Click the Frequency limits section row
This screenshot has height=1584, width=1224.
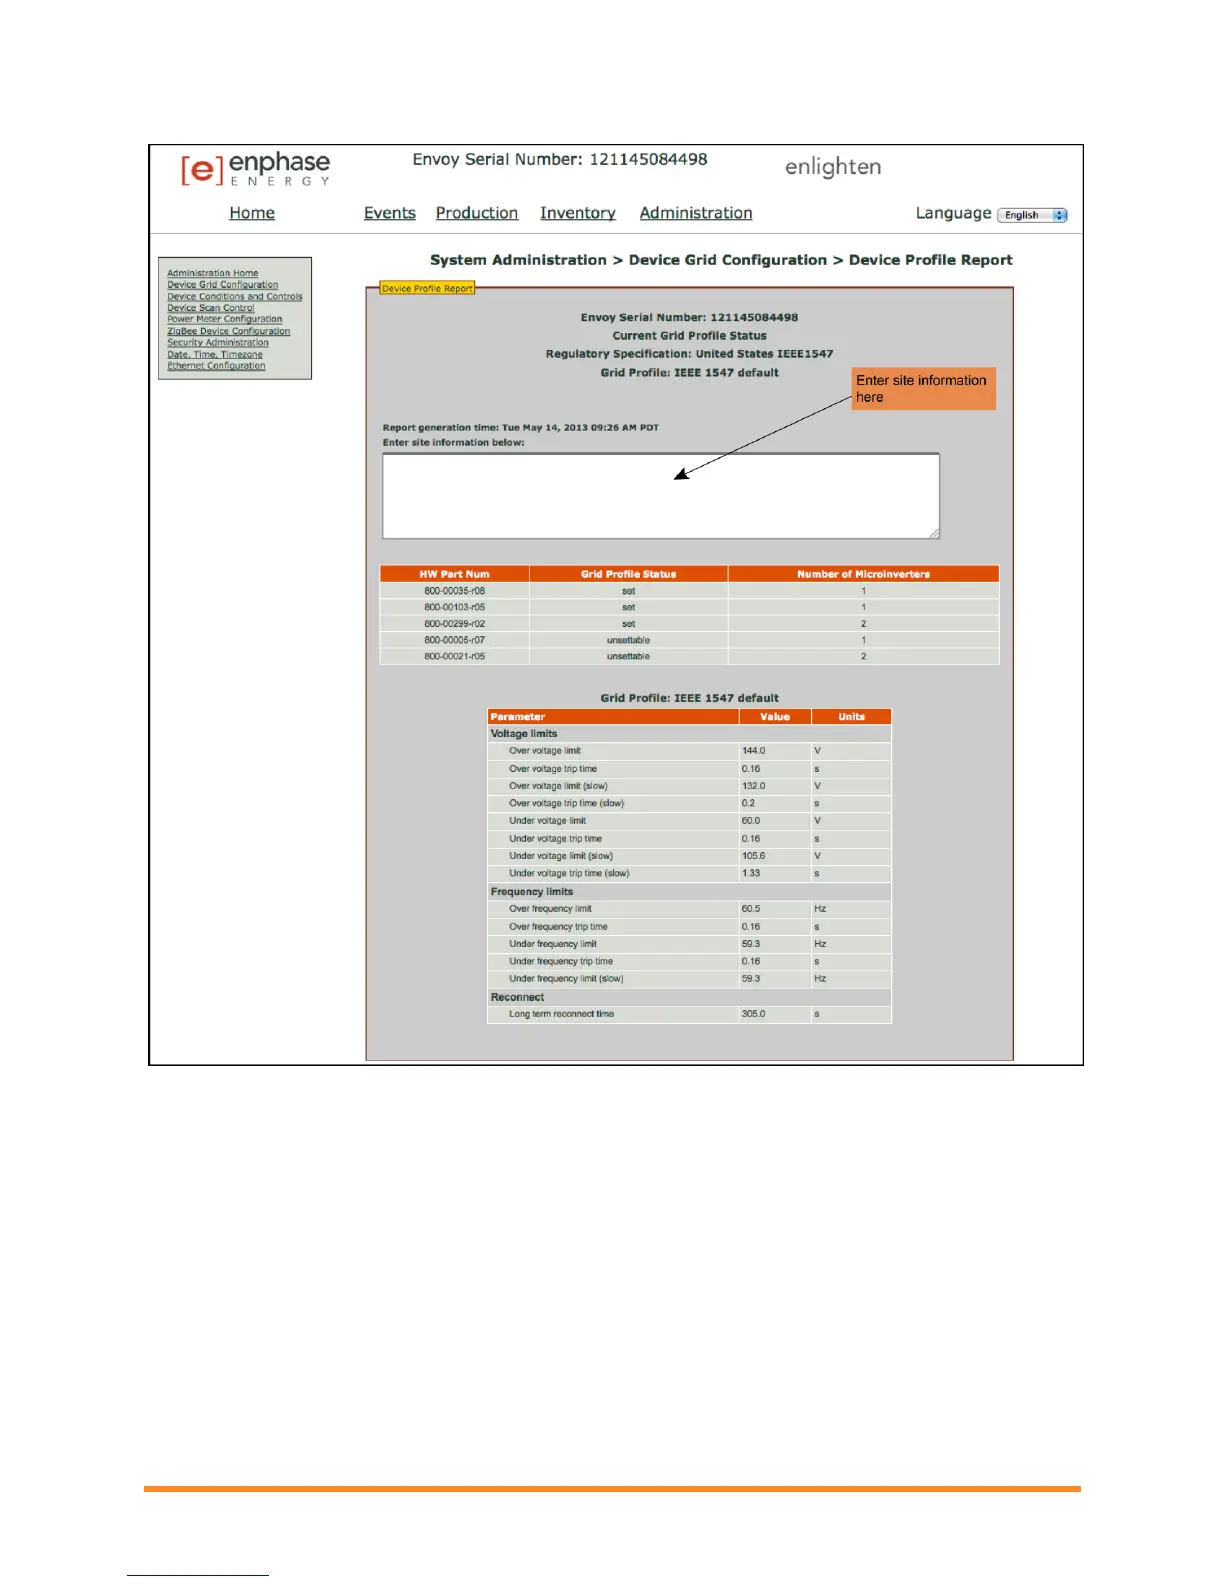[689, 892]
